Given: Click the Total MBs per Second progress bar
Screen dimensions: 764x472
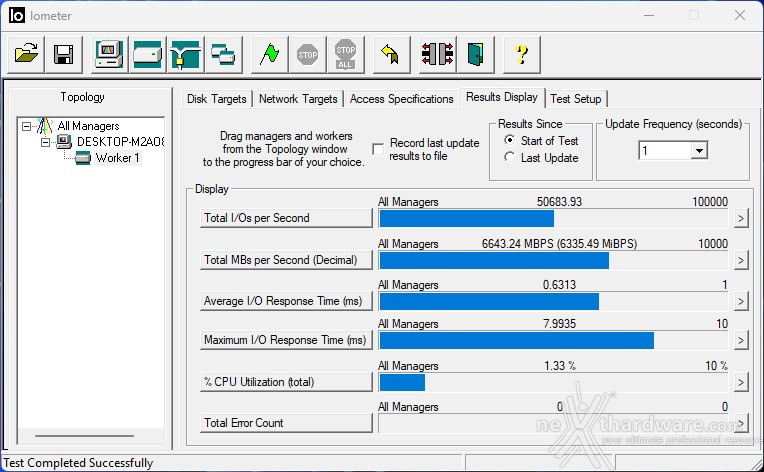Looking at the screenshot, I should click(553, 261).
